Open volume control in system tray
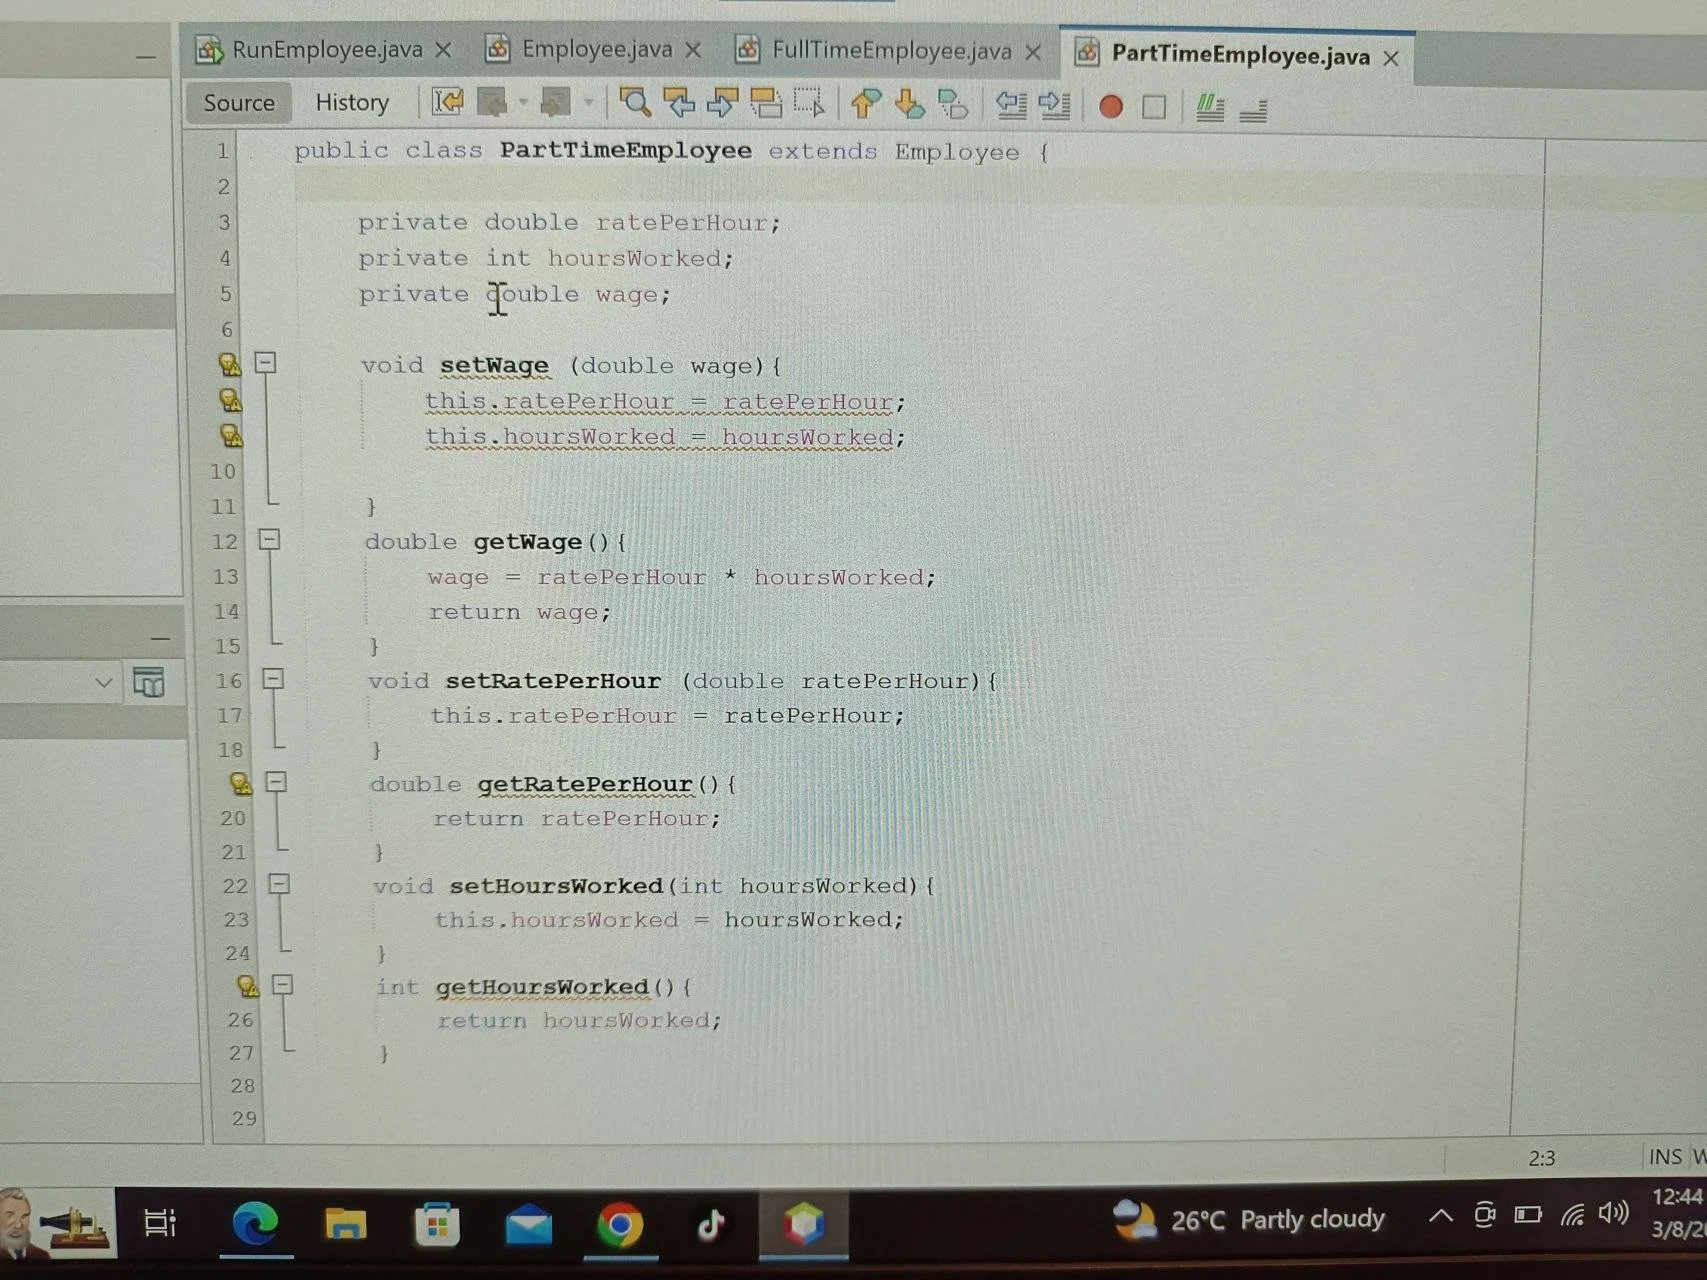The width and height of the screenshot is (1707, 1280). (1613, 1214)
